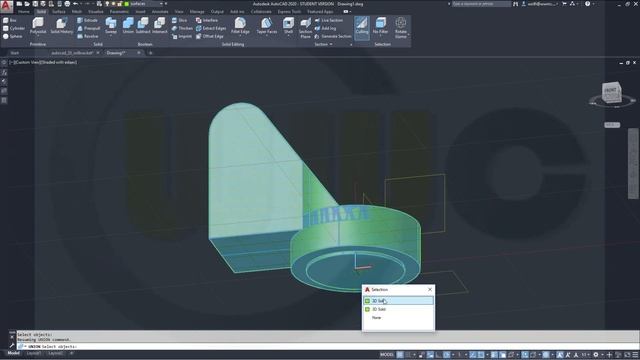Screen dimensions: 640x360
Task: Click the Box primitive tool
Action: click(10, 20)
